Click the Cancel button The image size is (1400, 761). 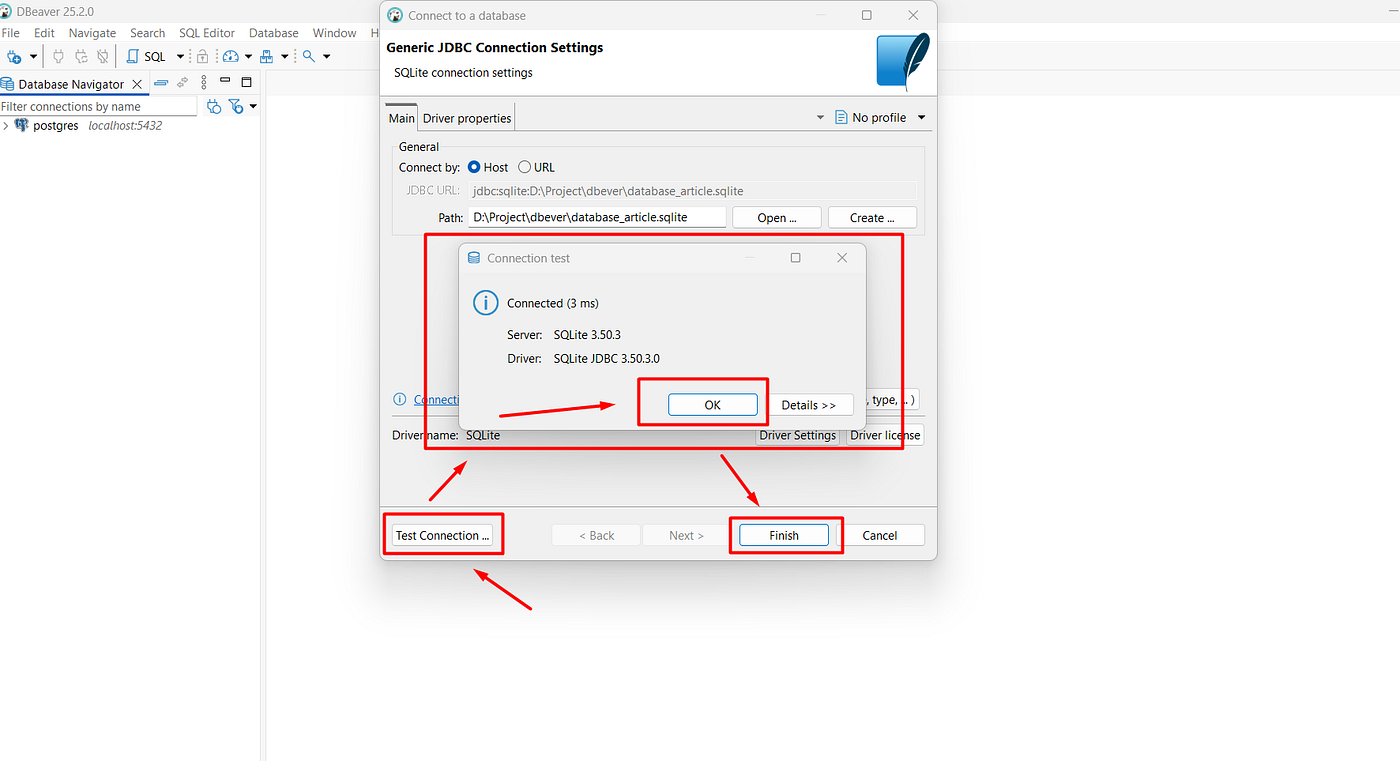click(x=880, y=535)
